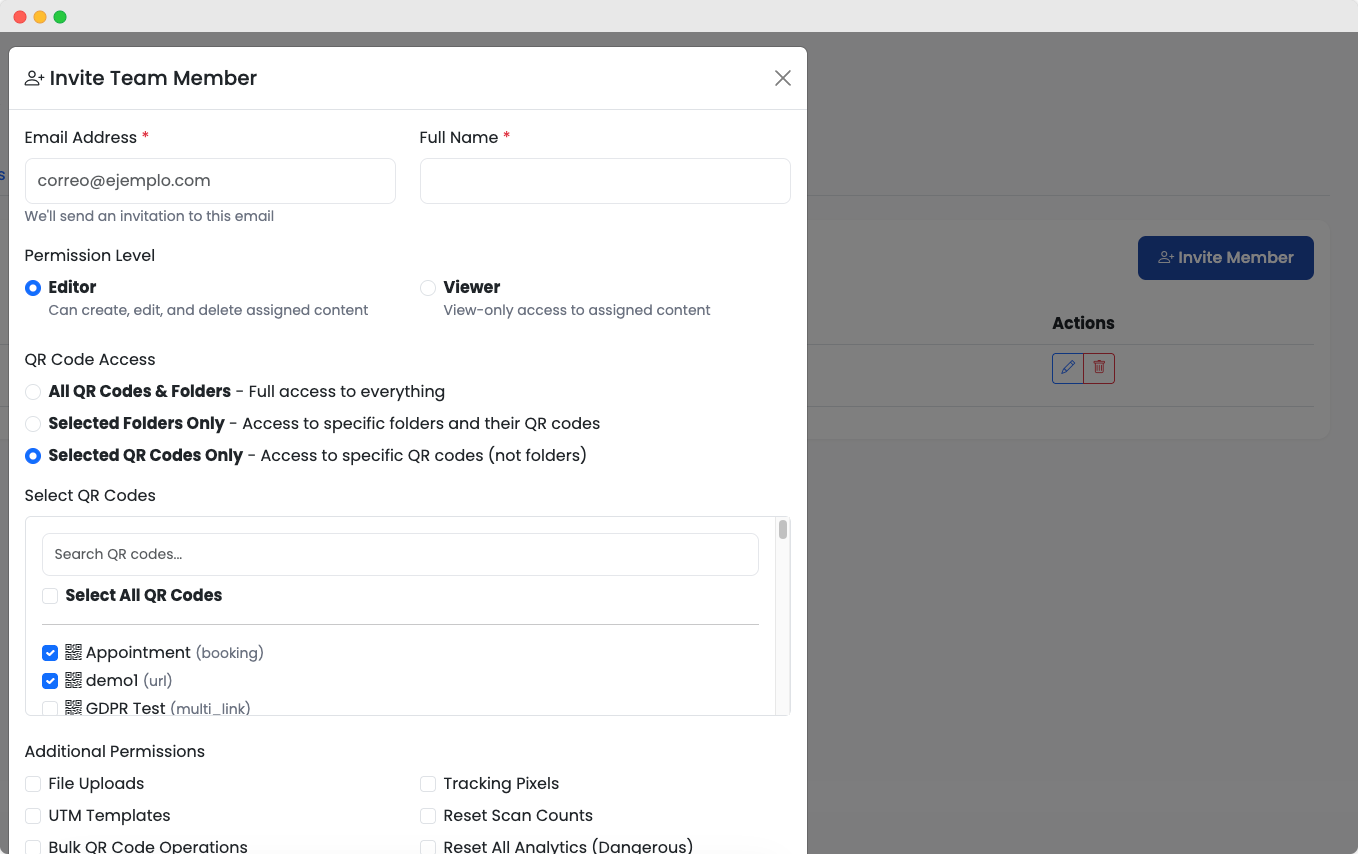Click the Search QR codes field
Viewport: 1358px width, 854px height.
tap(400, 554)
